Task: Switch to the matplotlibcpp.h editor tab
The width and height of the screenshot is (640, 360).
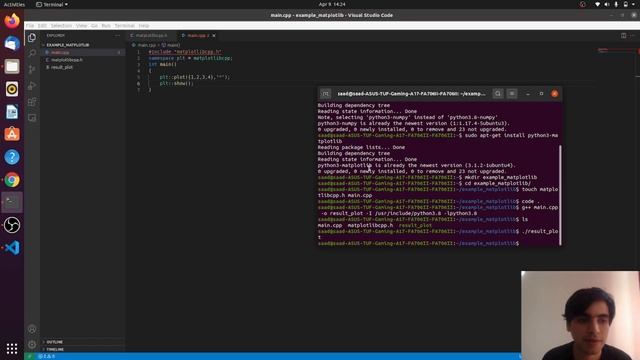Action: coord(151,36)
